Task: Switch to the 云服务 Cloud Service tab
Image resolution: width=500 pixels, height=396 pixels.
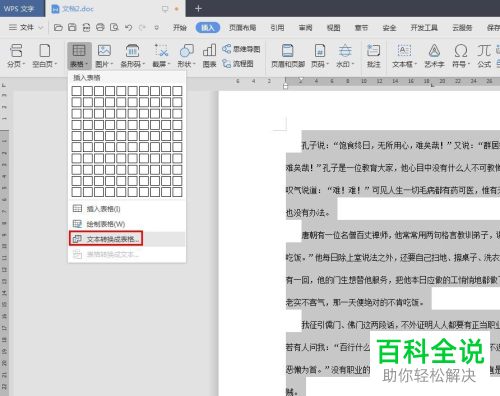Action: click(x=462, y=28)
